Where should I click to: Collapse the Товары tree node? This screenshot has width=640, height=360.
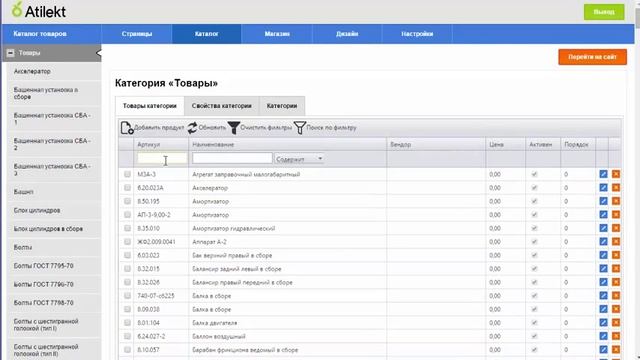click(10, 53)
